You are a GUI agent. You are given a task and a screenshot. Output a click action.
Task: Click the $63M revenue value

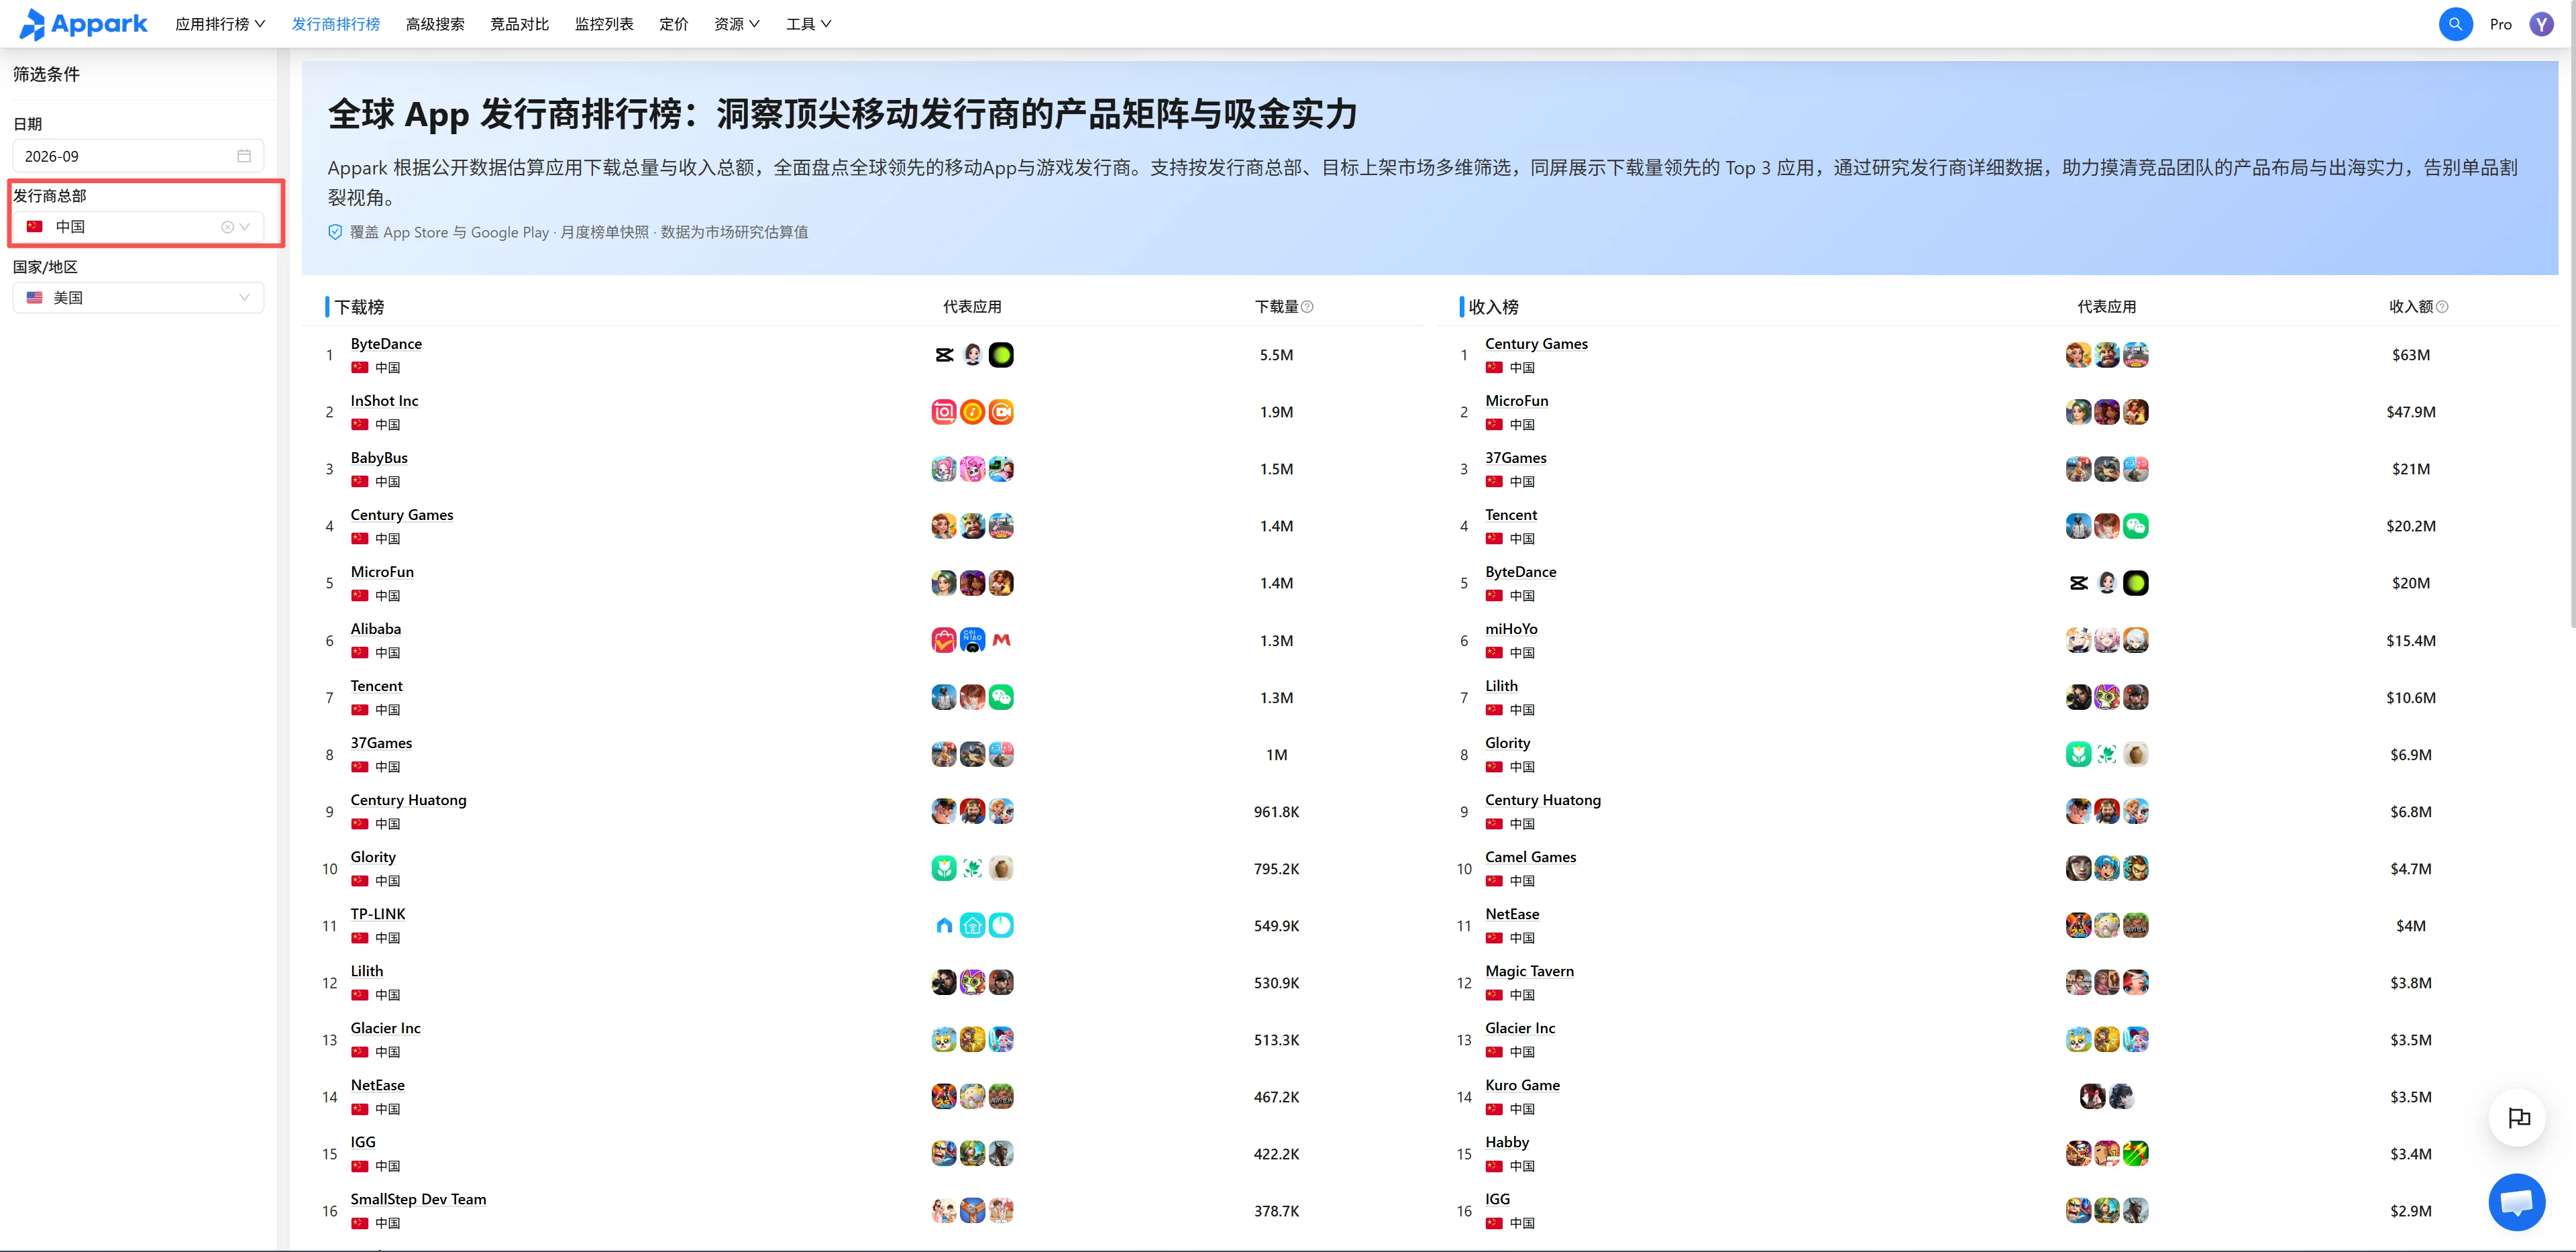coord(2410,355)
